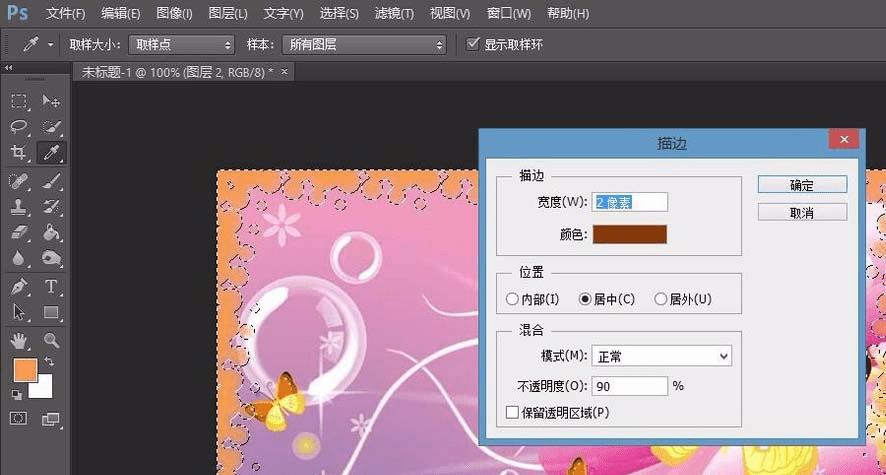Select the Eraser tool
This screenshot has width=886, height=475.
pos(19,233)
